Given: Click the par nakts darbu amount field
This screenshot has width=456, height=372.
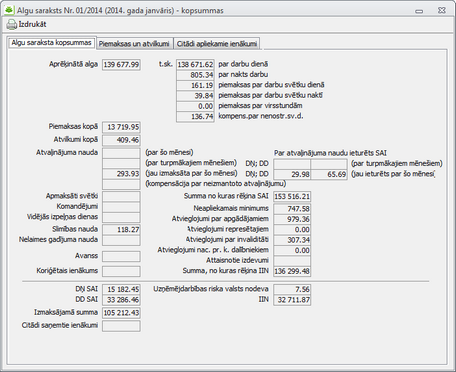Looking at the screenshot, I should 195,75.
